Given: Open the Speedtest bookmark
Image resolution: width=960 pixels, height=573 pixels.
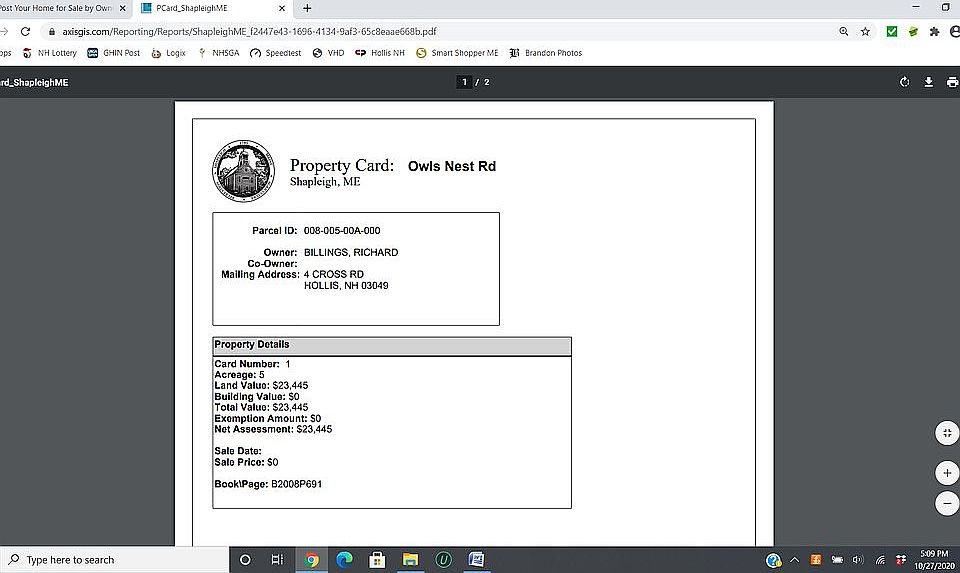Looking at the screenshot, I should [x=276, y=53].
